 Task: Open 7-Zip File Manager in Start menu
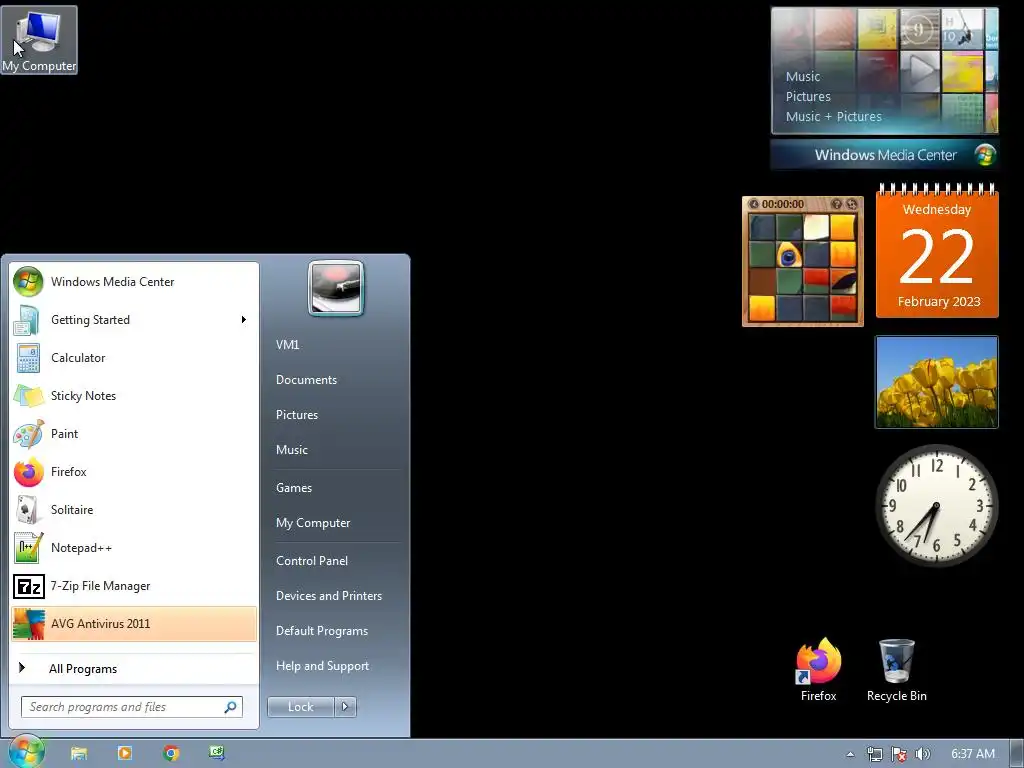tap(134, 586)
